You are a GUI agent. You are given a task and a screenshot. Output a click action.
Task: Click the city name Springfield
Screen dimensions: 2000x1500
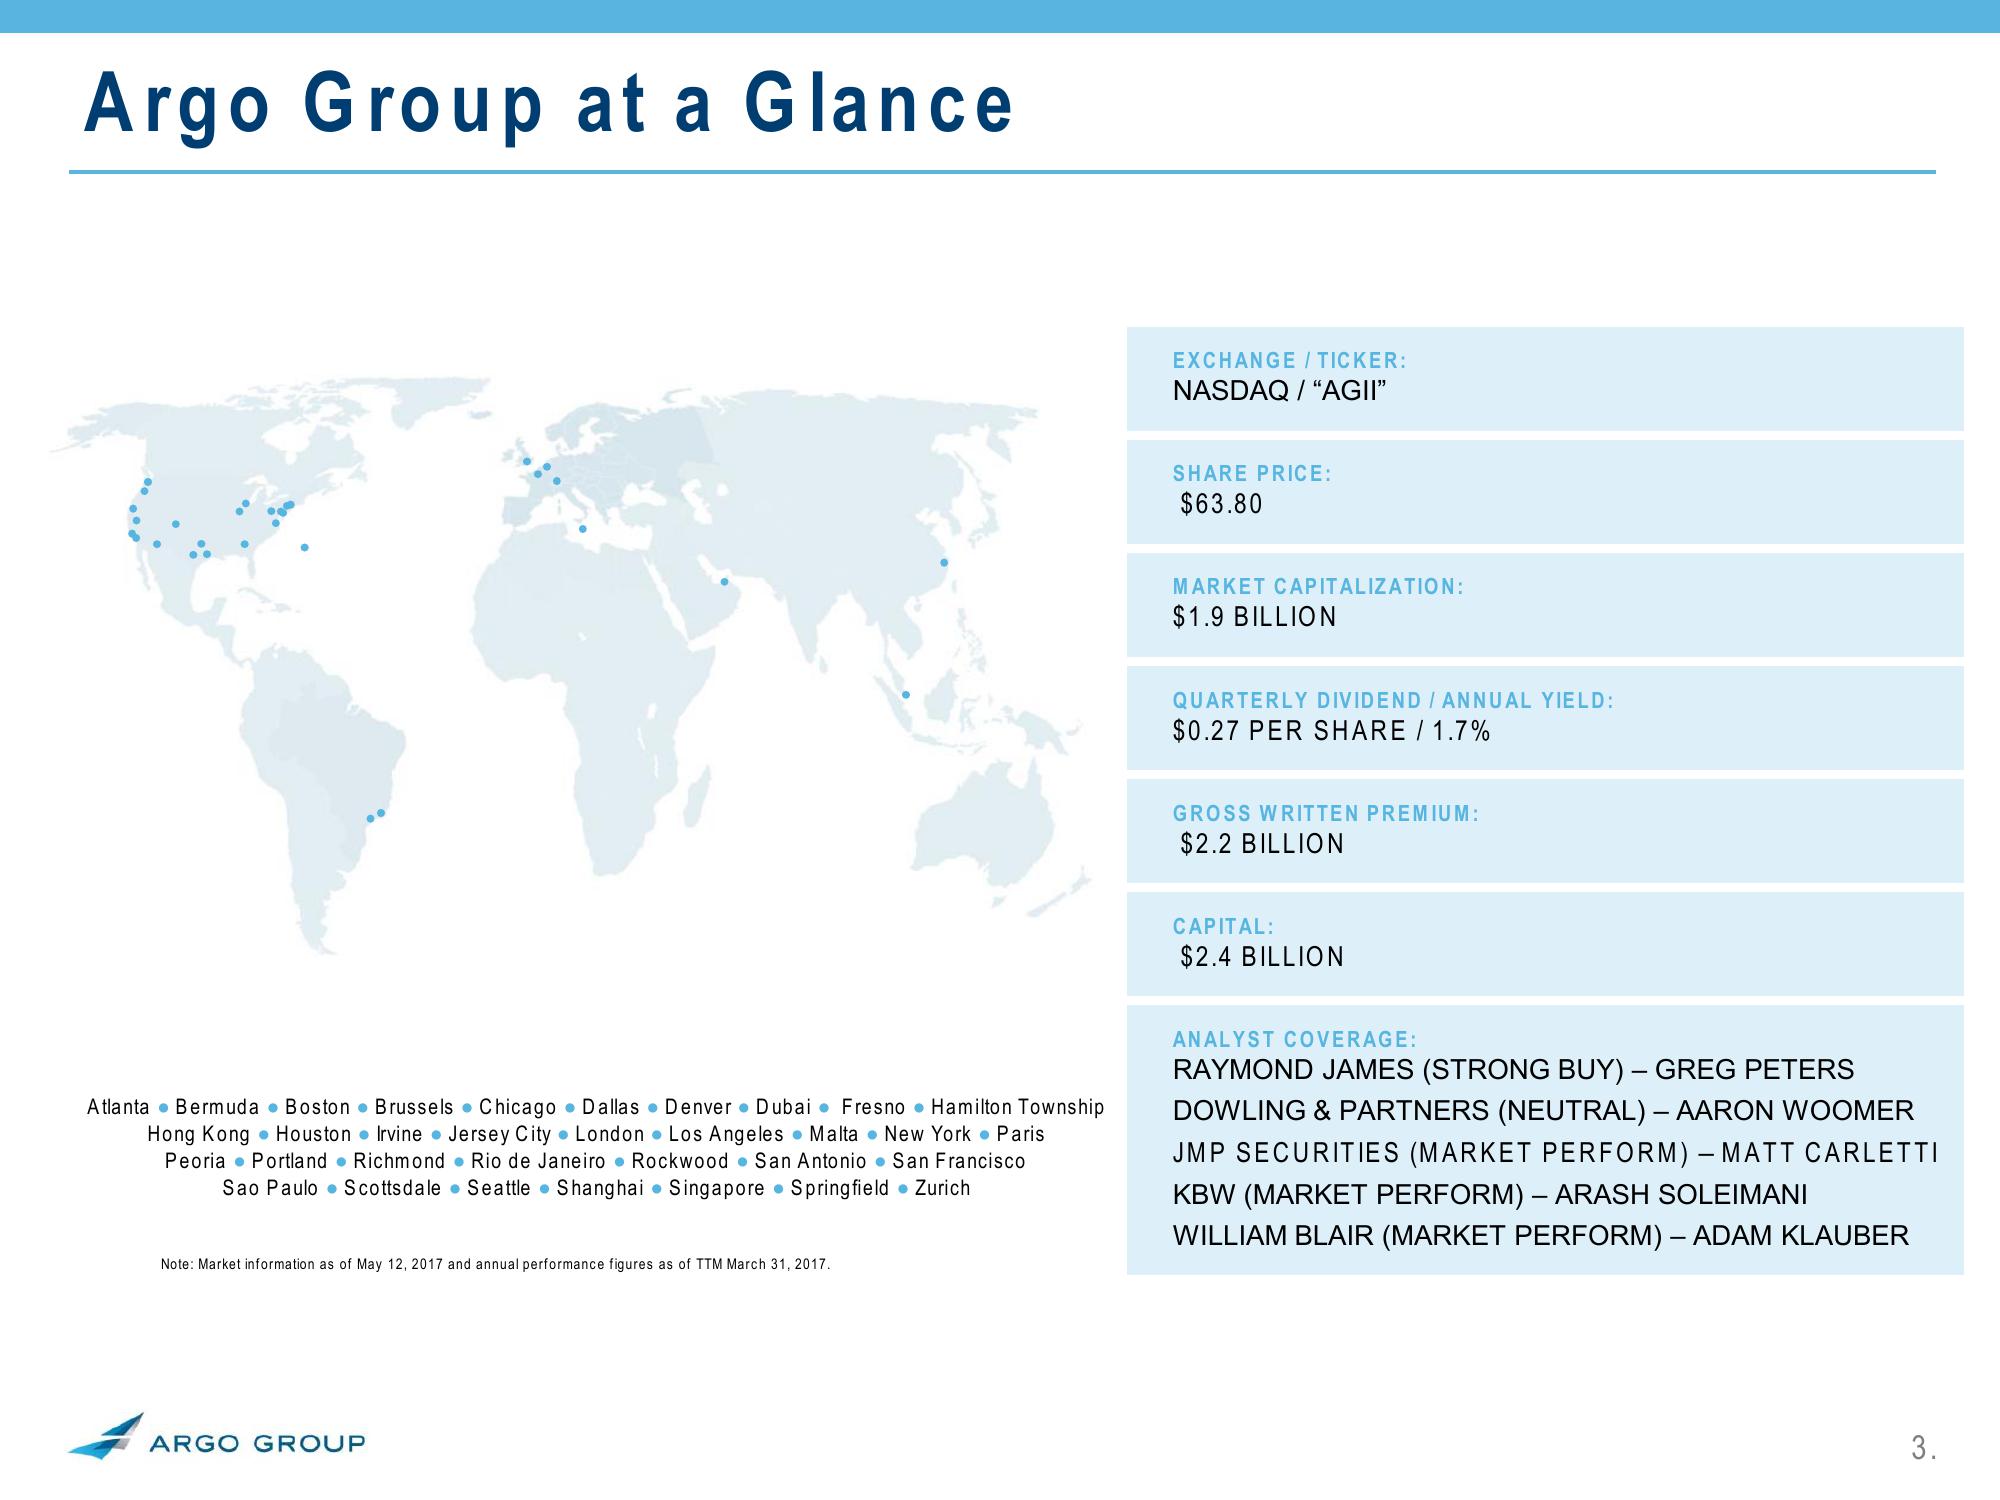(839, 1188)
